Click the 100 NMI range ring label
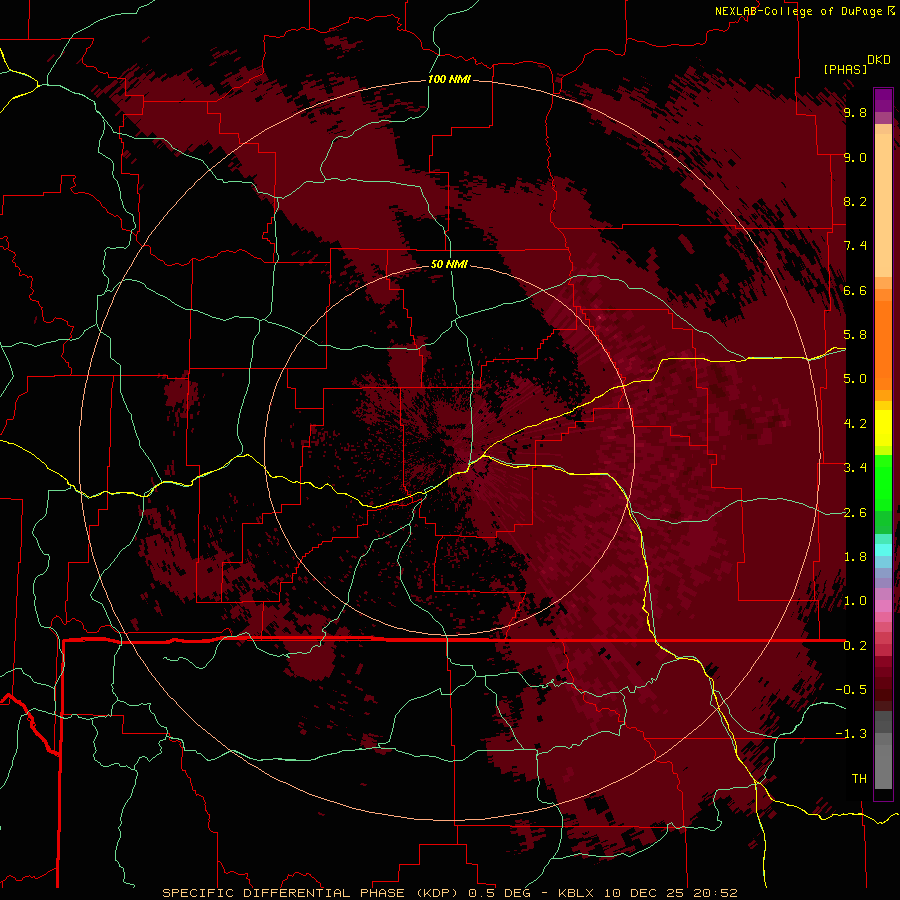This screenshot has width=900, height=900. click(x=449, y=79)
